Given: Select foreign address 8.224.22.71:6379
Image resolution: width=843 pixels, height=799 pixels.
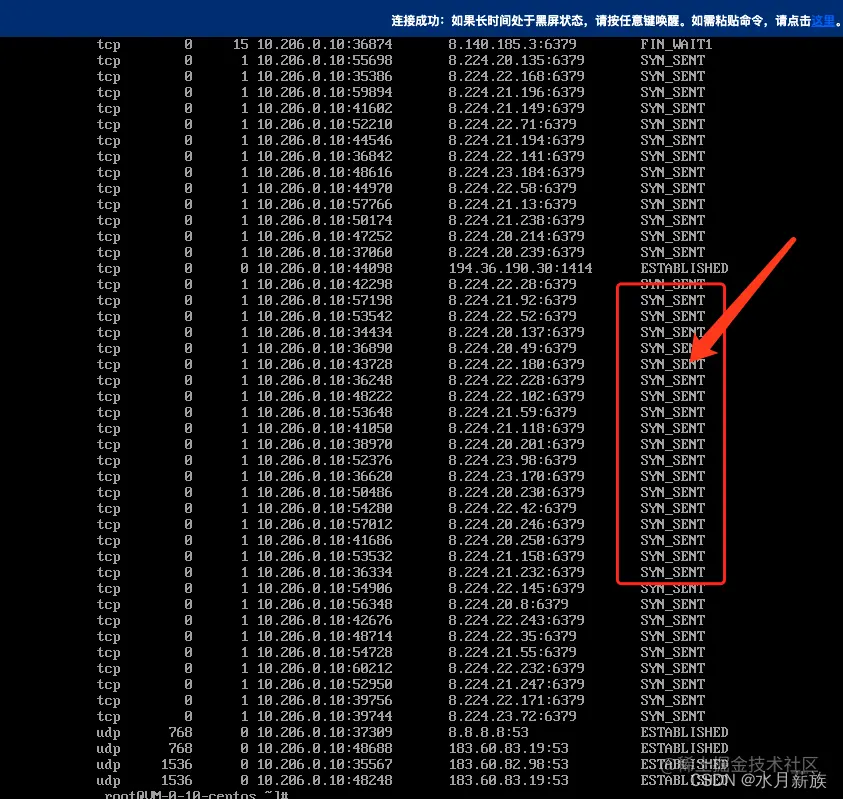Looking at the screenshot, I should [512, 124].
